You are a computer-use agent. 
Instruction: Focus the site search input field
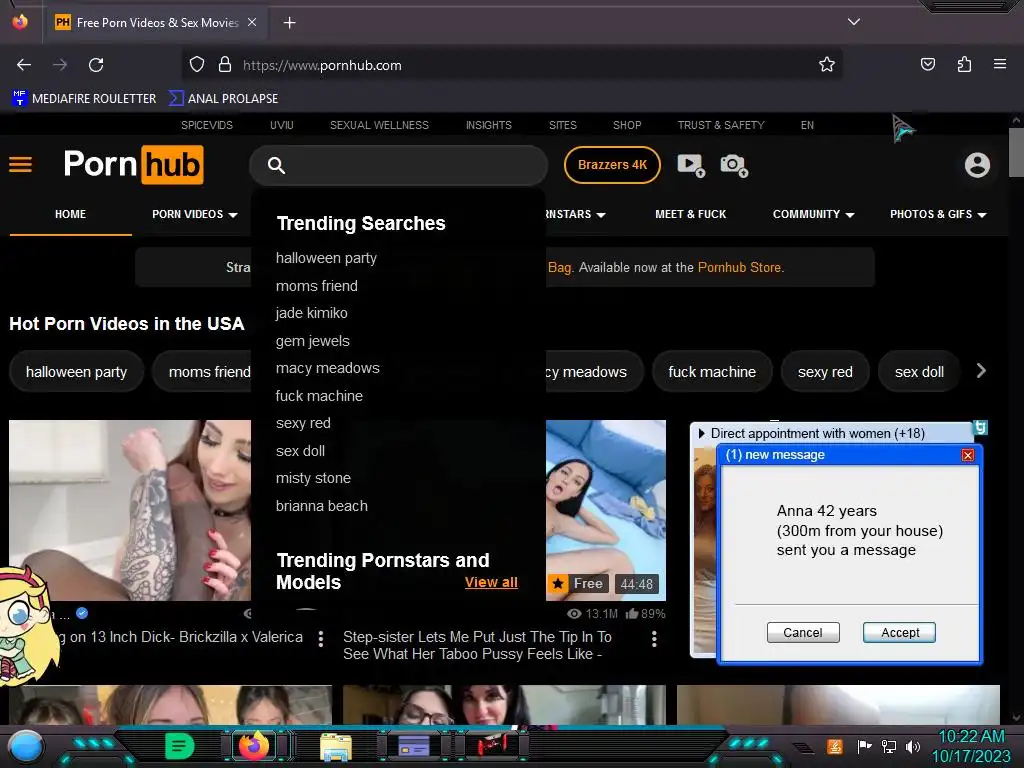tap(398, 165)
